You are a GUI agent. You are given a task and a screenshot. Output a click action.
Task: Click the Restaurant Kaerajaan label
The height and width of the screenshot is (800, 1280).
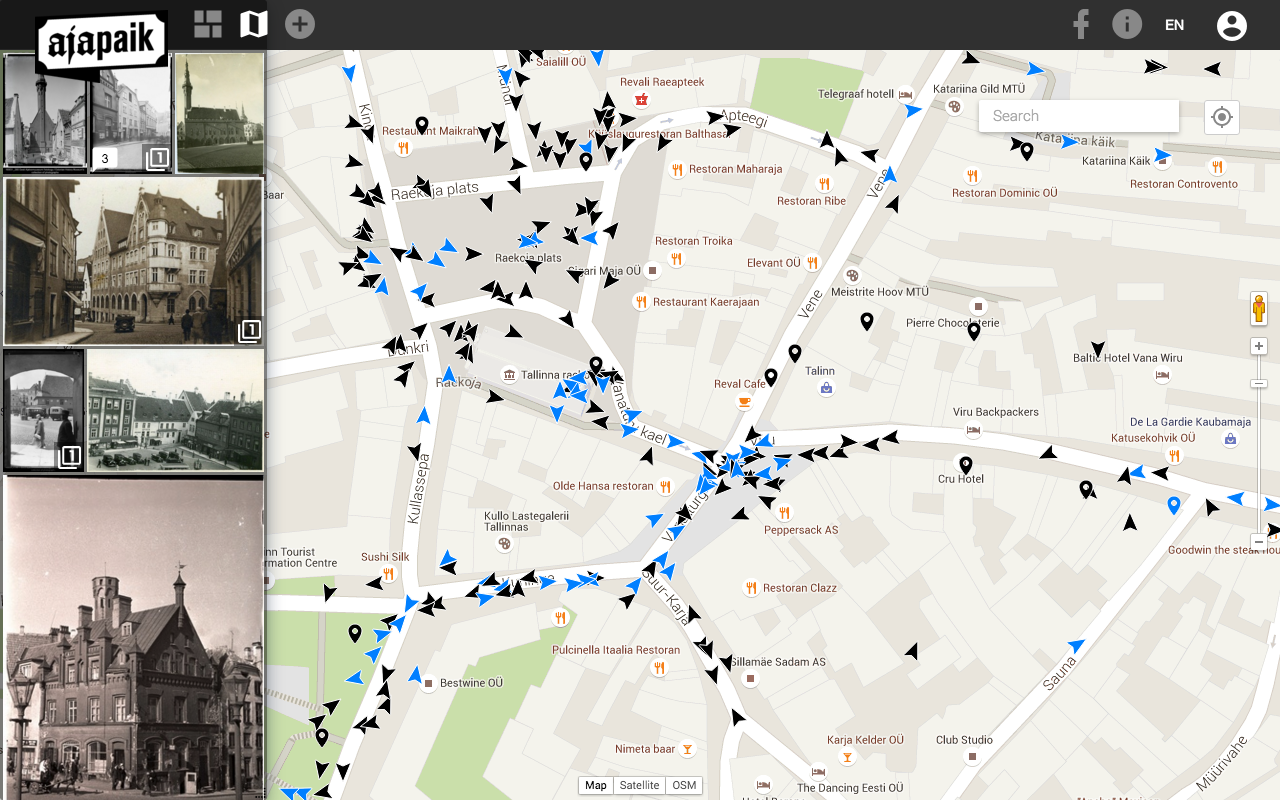point(707,302)
